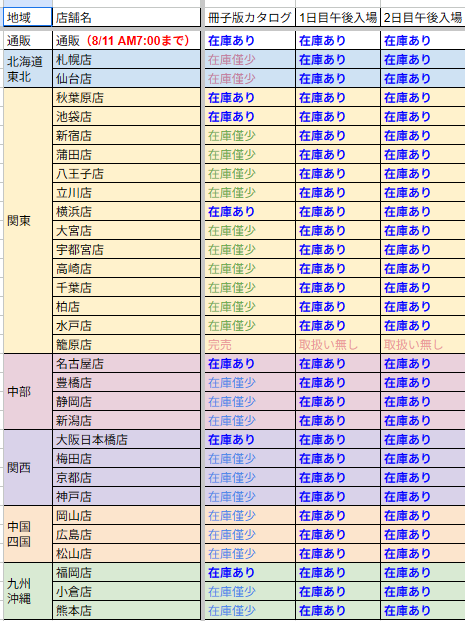Click the 冊子版カタログ column header
Image resolution: width=465 pixels, height=621 pixels.
(250, 17)
